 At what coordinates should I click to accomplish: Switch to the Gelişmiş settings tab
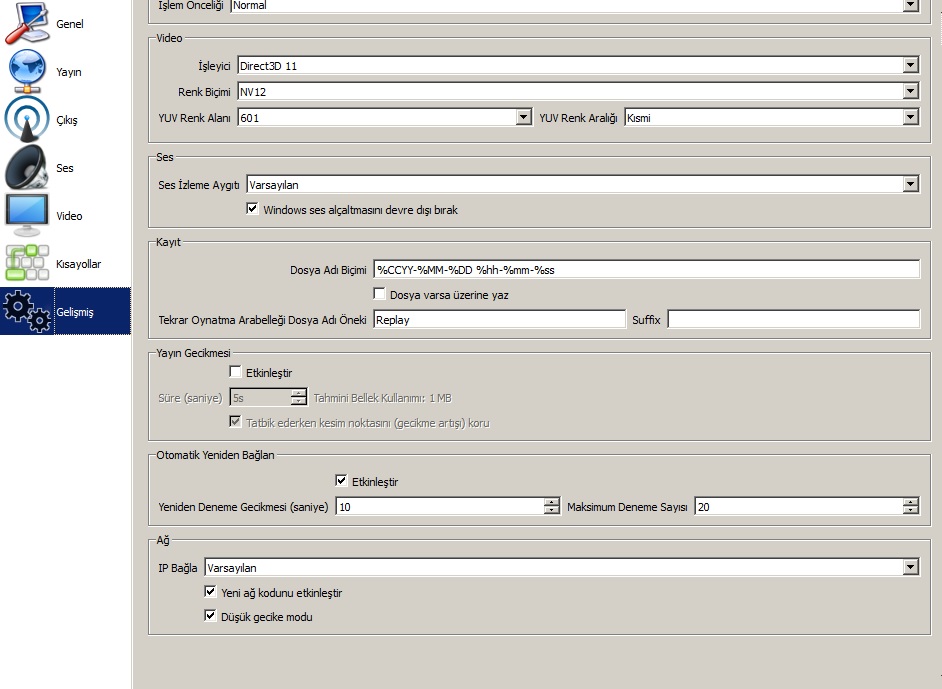coord(65,311)
